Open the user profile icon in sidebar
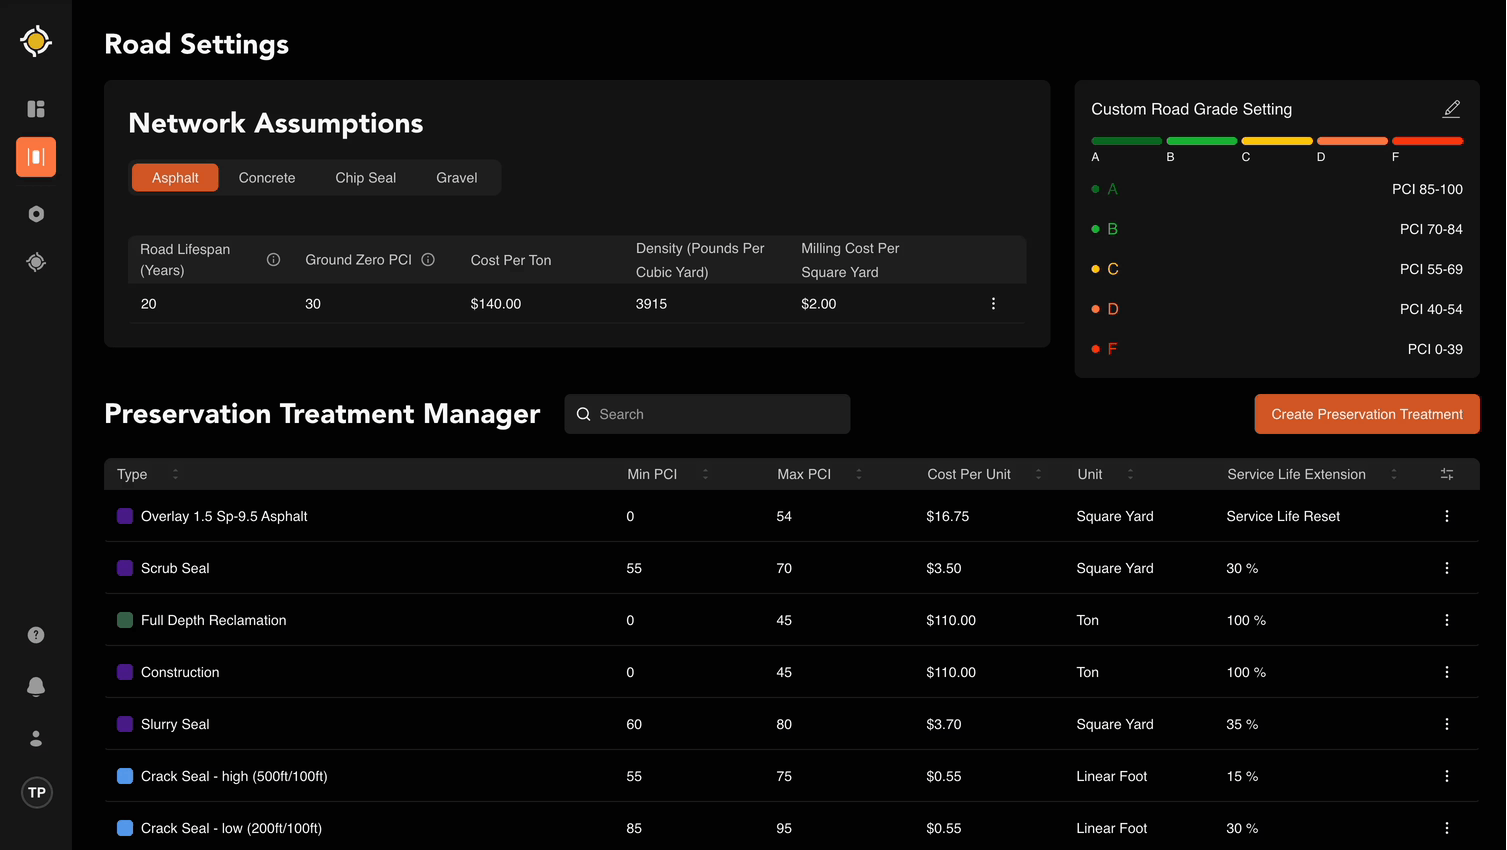The image size is (1507, 850). (x=36, y=739)
